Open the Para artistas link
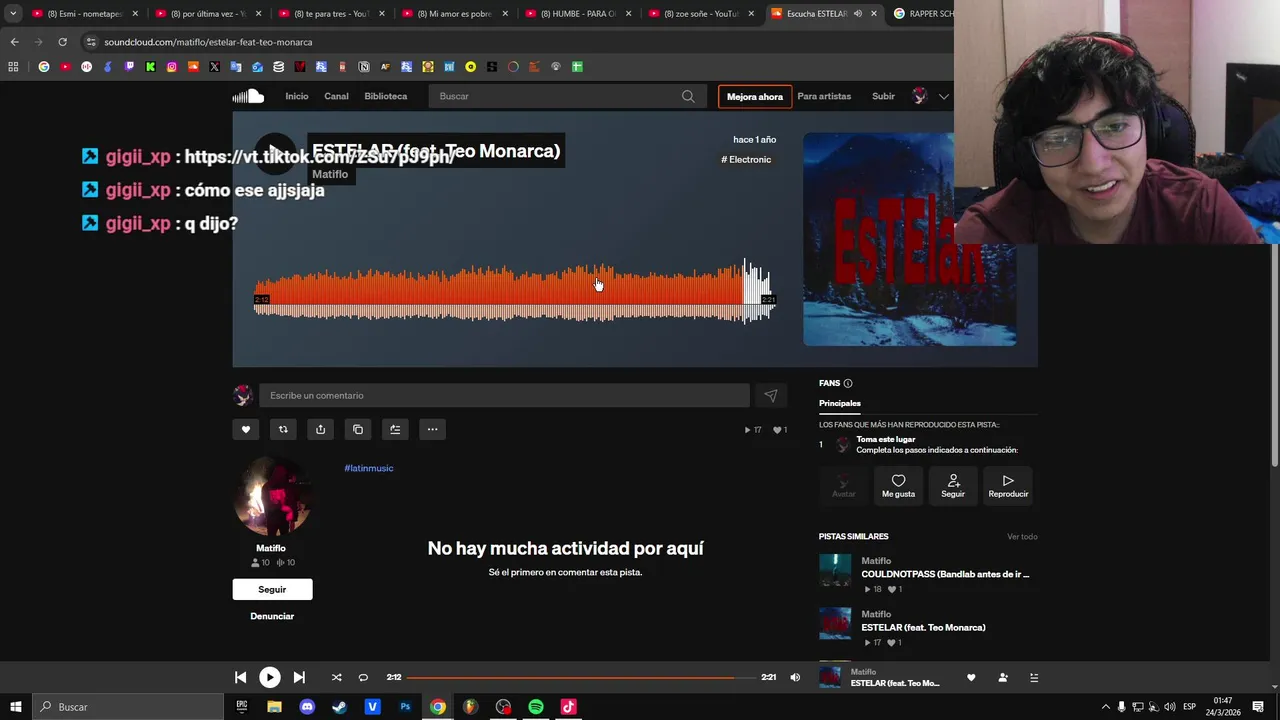Viewport: 1280px width, 720px height. (x=824, y=96)
